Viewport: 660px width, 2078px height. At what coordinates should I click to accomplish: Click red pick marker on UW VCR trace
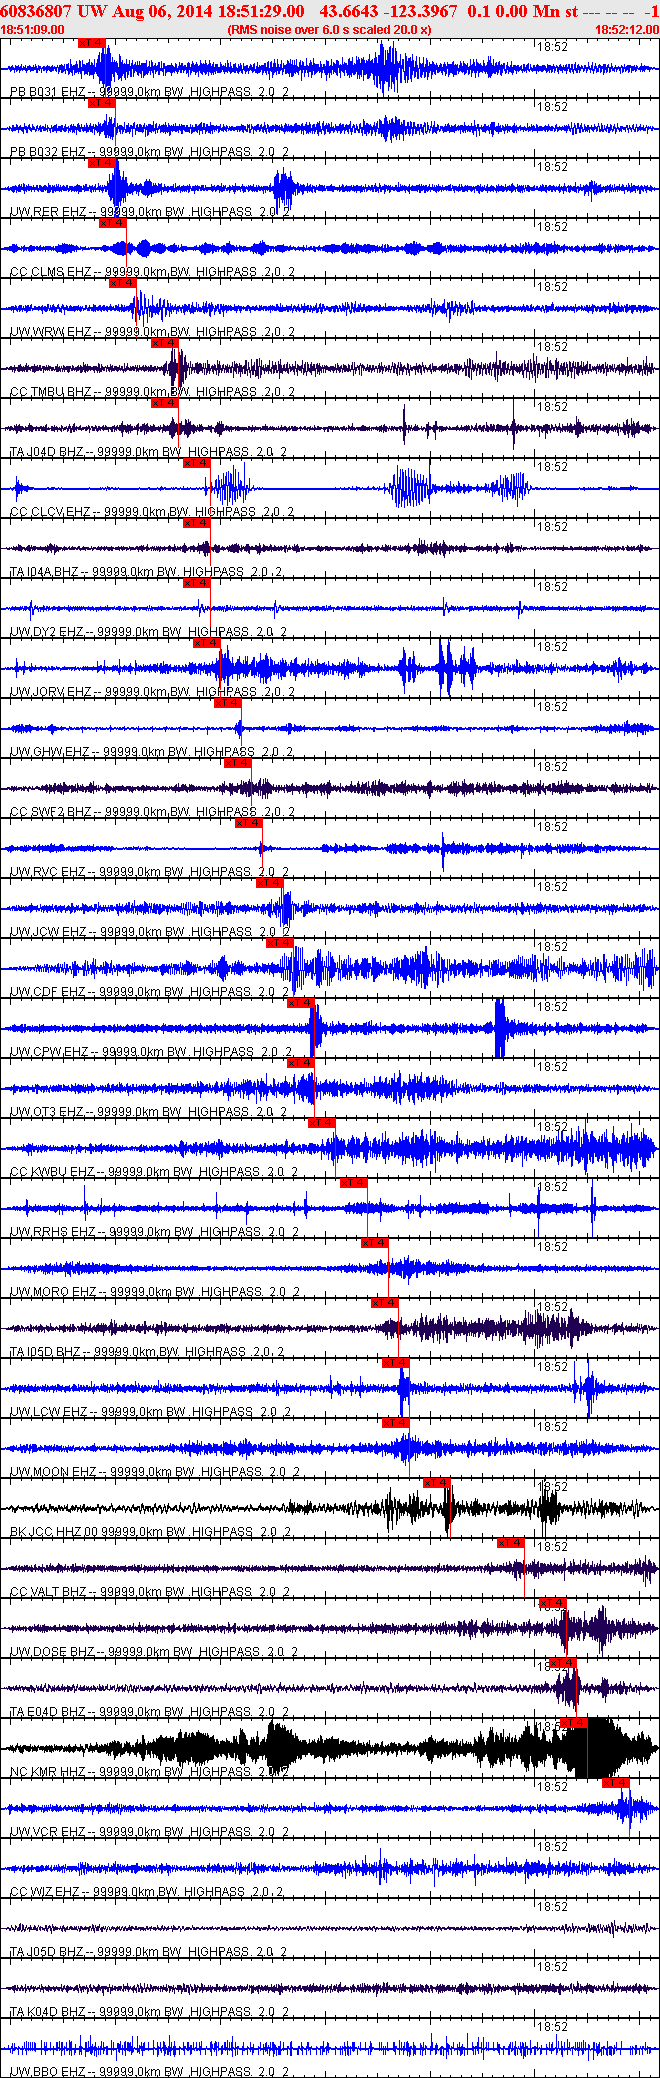[615, 1783]
